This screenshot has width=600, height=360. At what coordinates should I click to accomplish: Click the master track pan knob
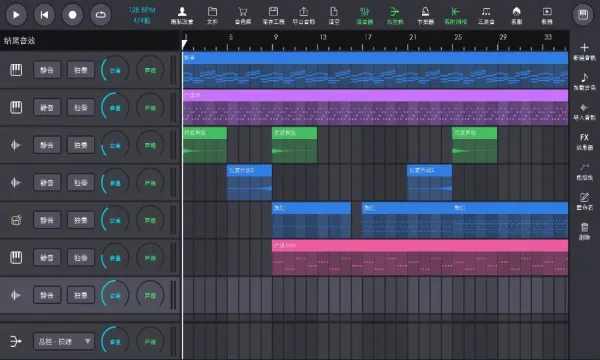[150, 341]
